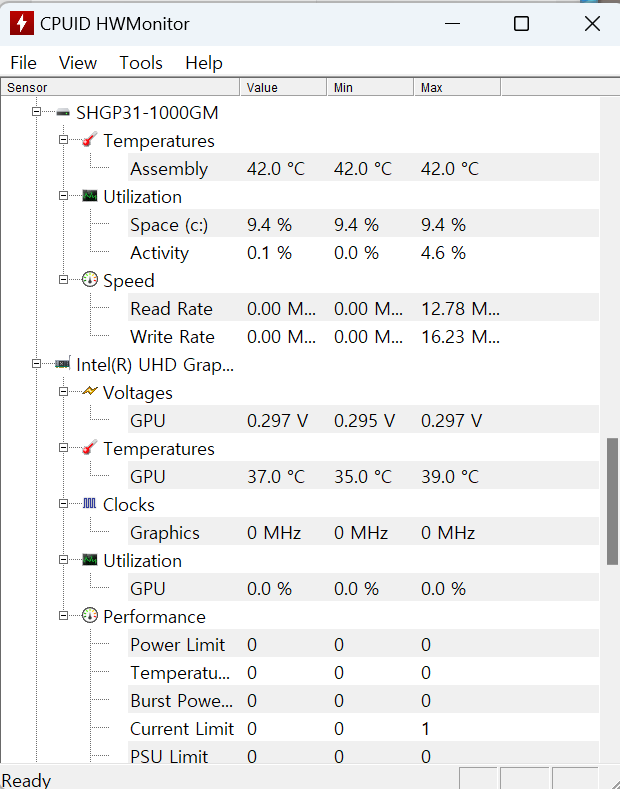Click the Intel UHD Graphics card icon

[x=63, y=365]
